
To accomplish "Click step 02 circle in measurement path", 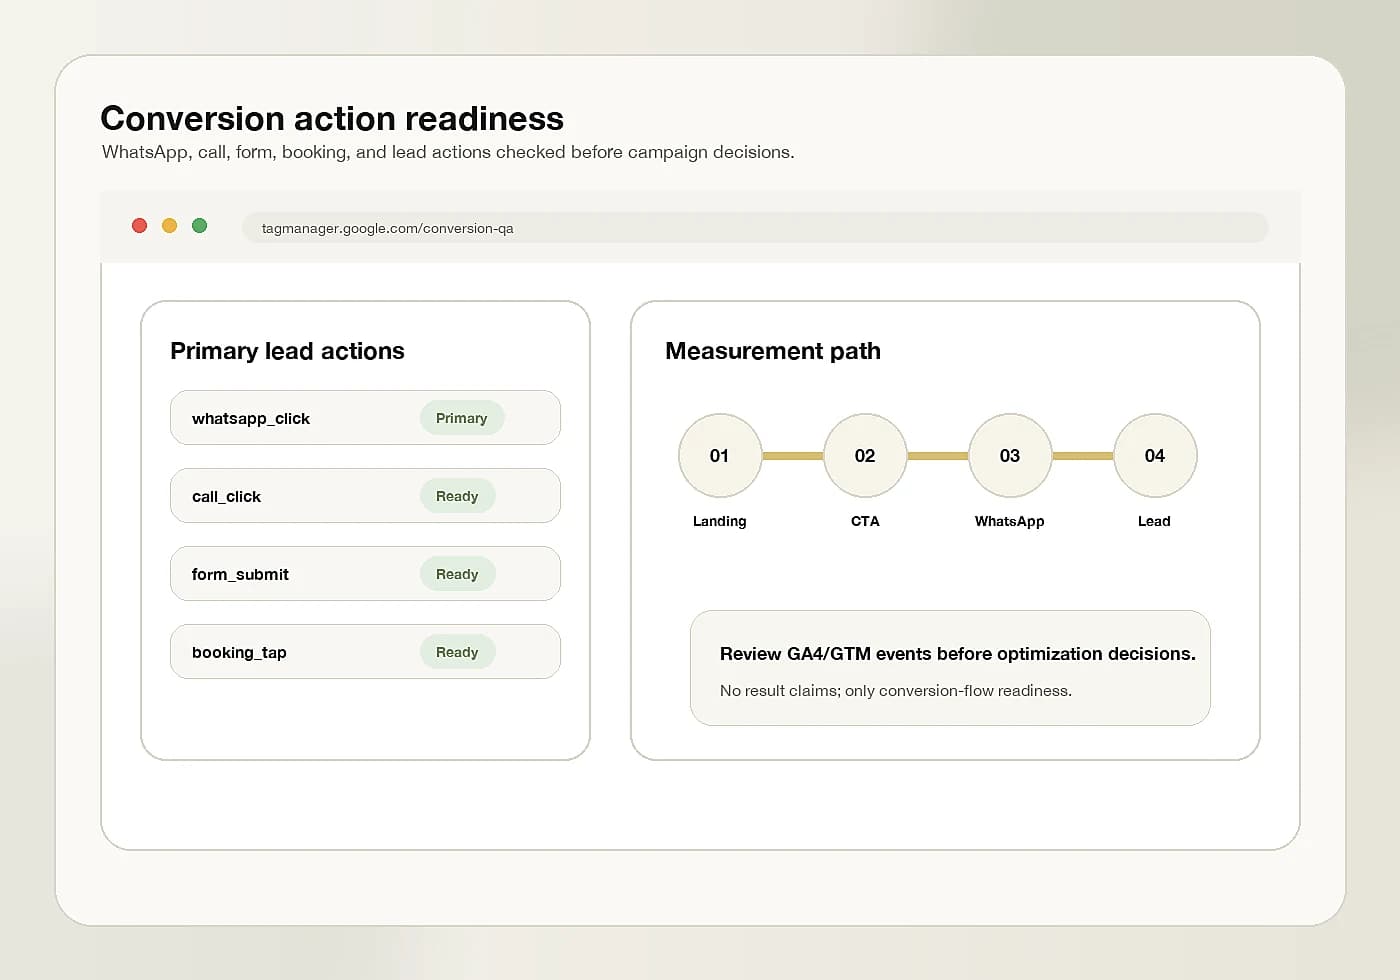I will point(865,456).
